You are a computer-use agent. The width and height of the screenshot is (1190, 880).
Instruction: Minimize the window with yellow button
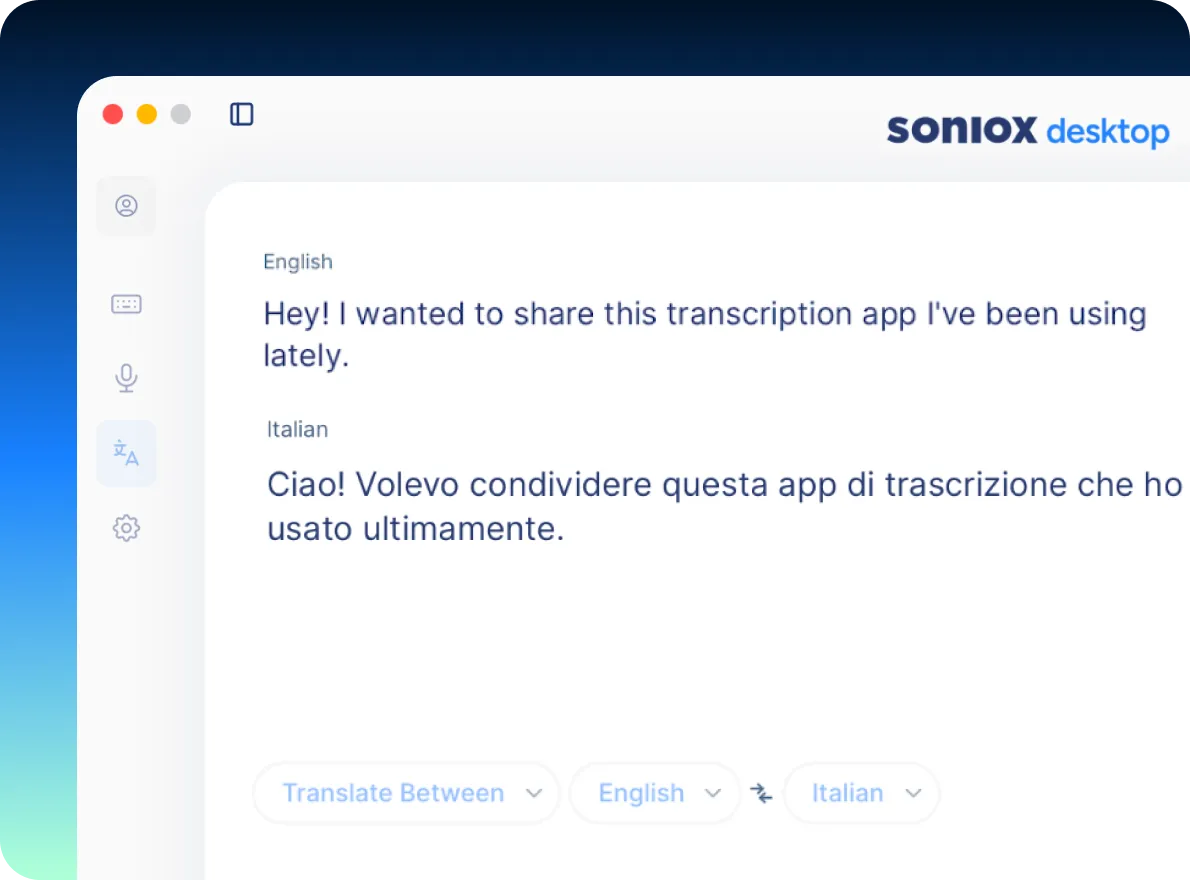tap(147, 114)
